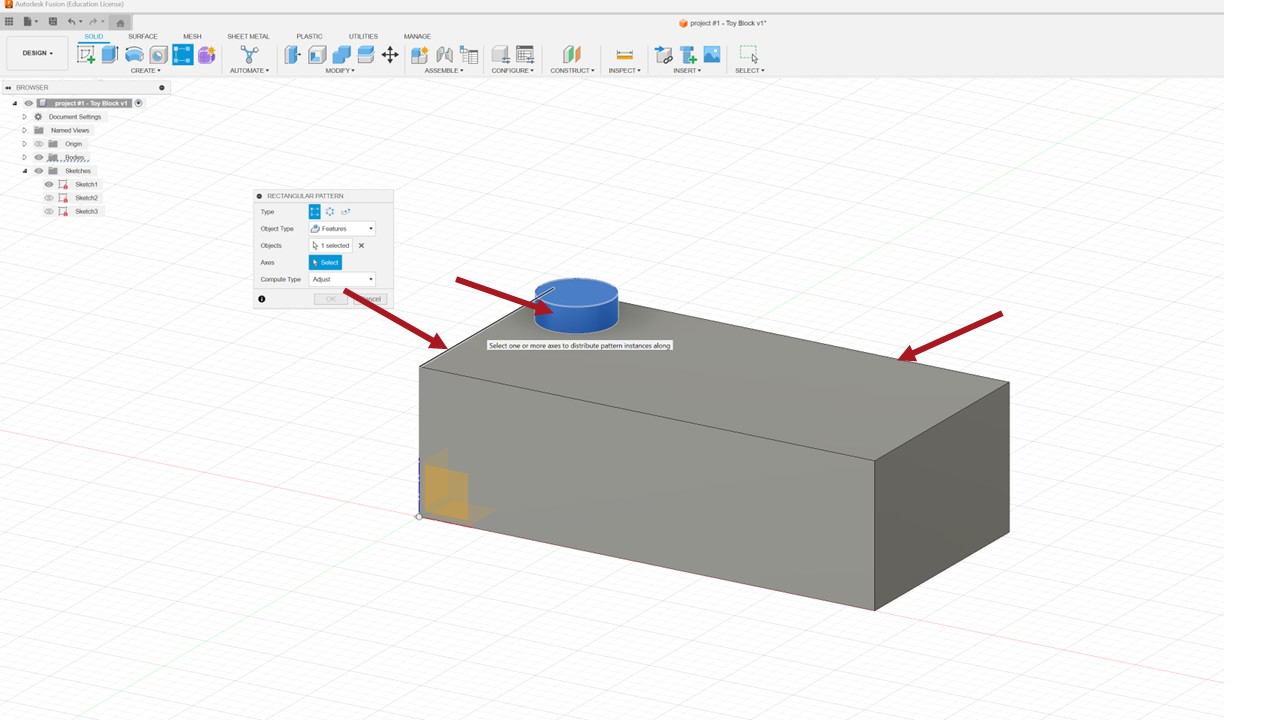
Task: Click the Bill of Materials icon
Action: tap(468, 55)
